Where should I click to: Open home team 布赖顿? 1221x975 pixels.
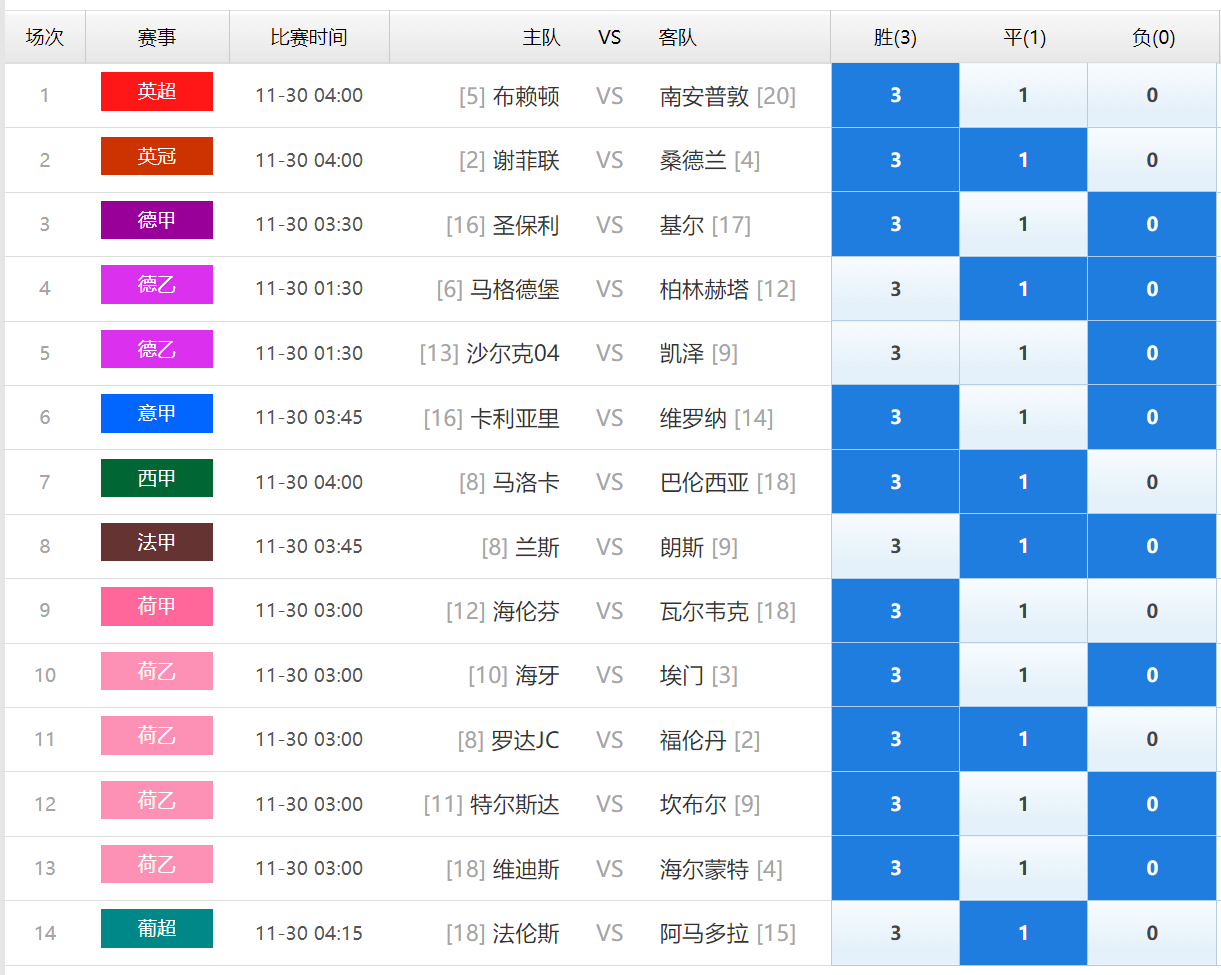pyautogui.click(x=526, y=96)
